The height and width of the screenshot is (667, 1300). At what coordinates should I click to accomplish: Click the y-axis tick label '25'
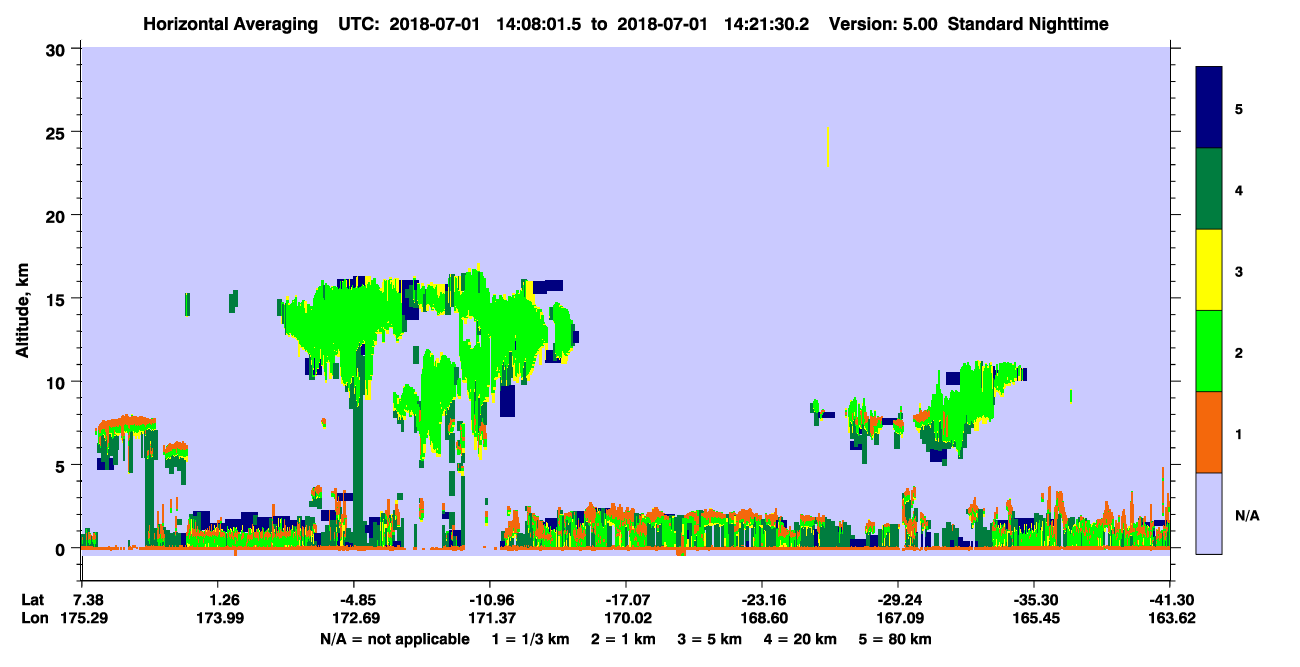point(58,132)
